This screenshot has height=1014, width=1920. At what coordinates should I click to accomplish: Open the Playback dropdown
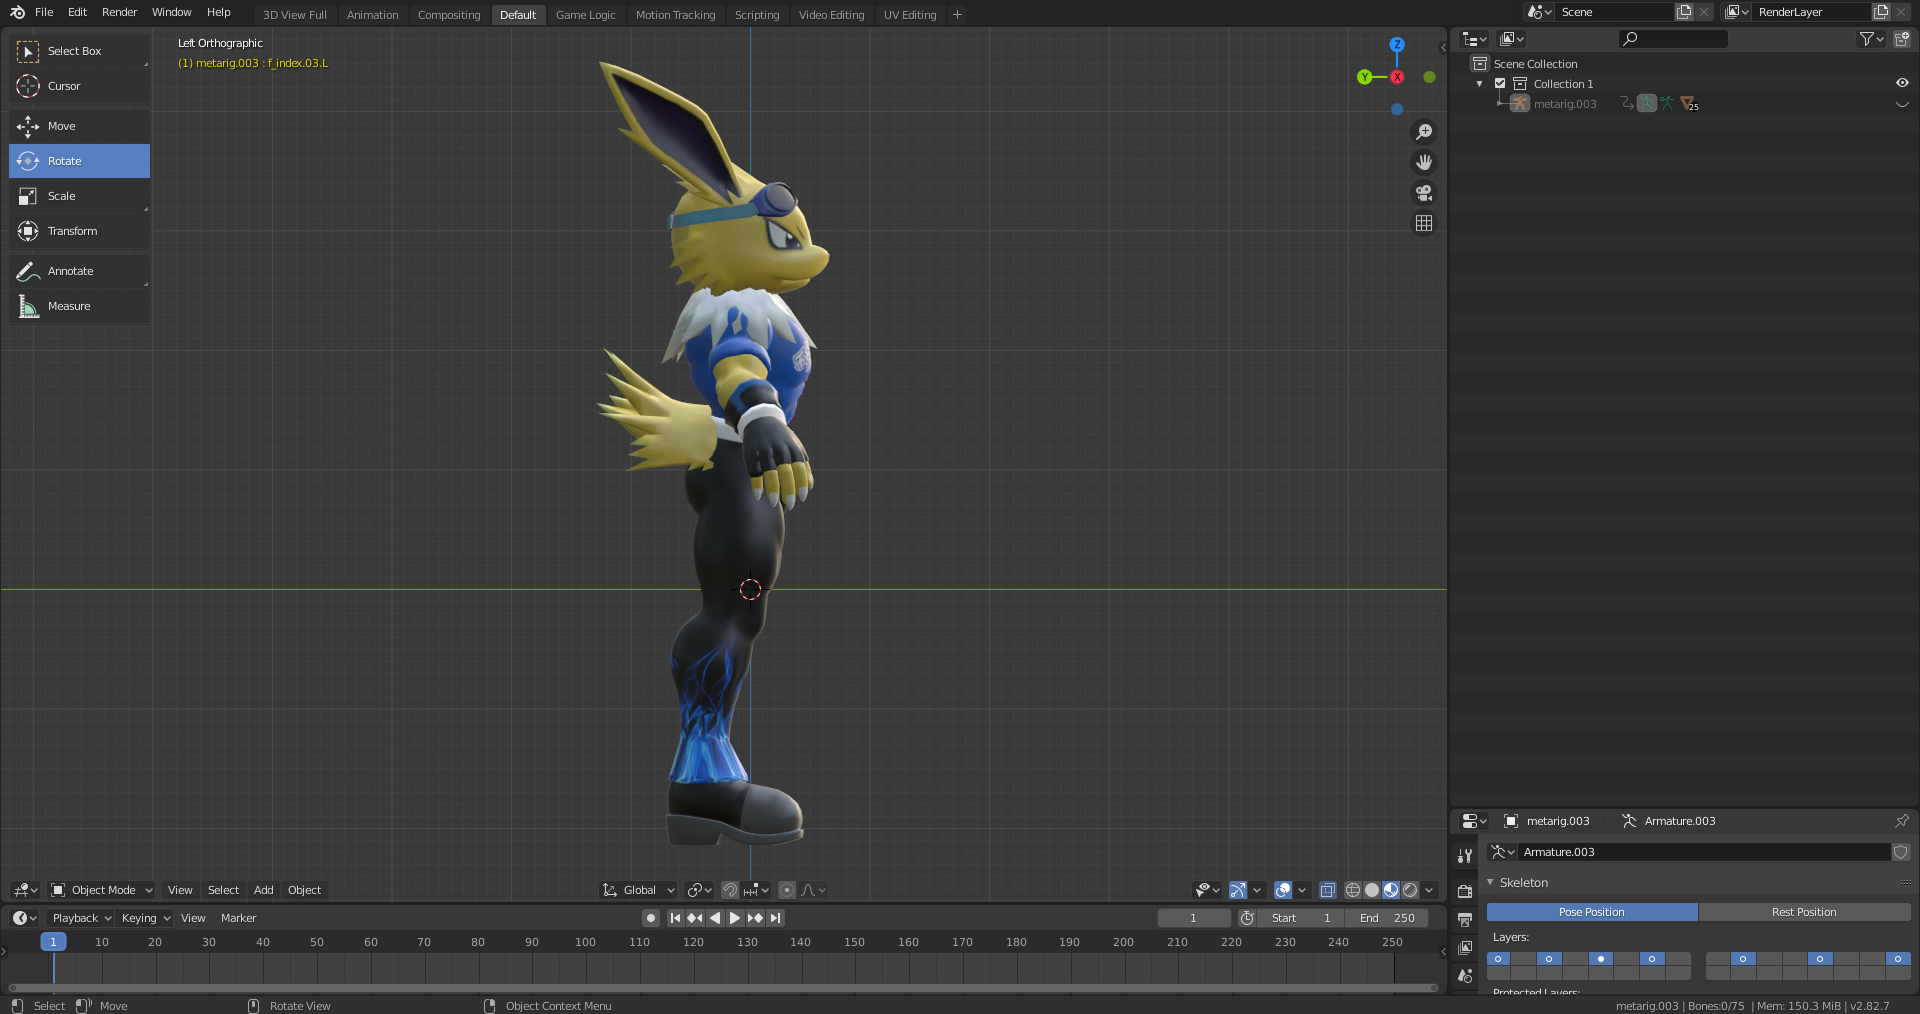pos(81,918)
